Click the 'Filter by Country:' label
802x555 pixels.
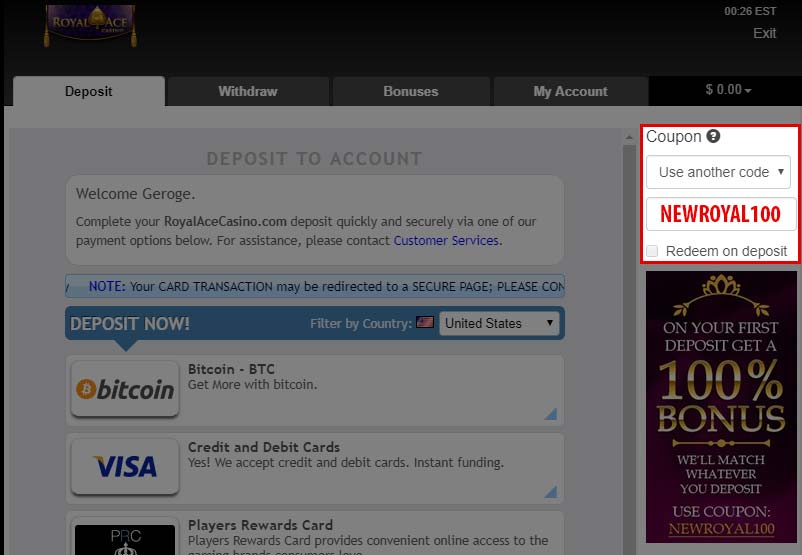click(361, 323)
